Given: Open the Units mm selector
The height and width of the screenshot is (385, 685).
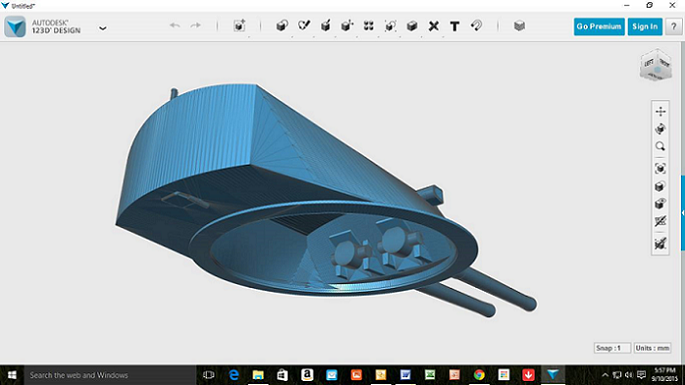Looking at the screenshot, I should (652, 348).
